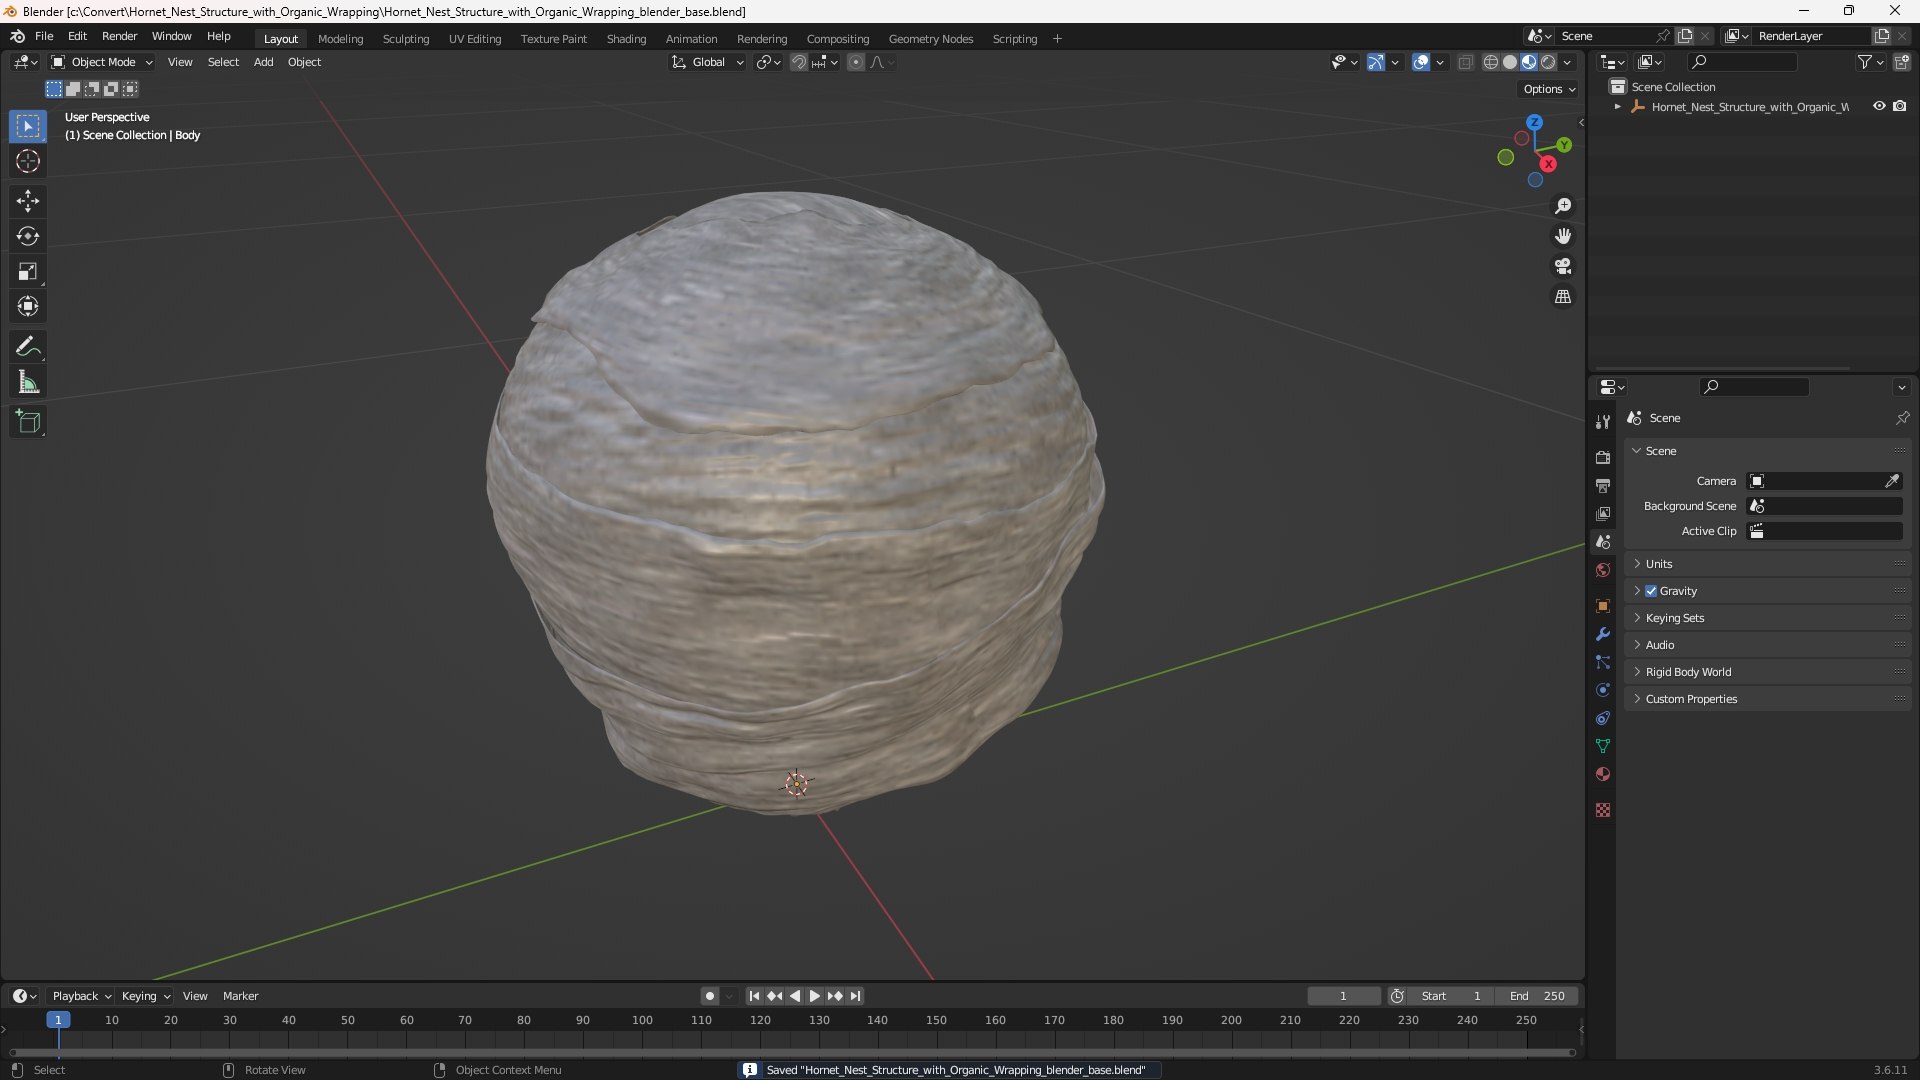The width and height of the screenshot is (1920, 1080).
Task: Click the Camera field in Scene panel
Action: click(x=1824, y=481)
